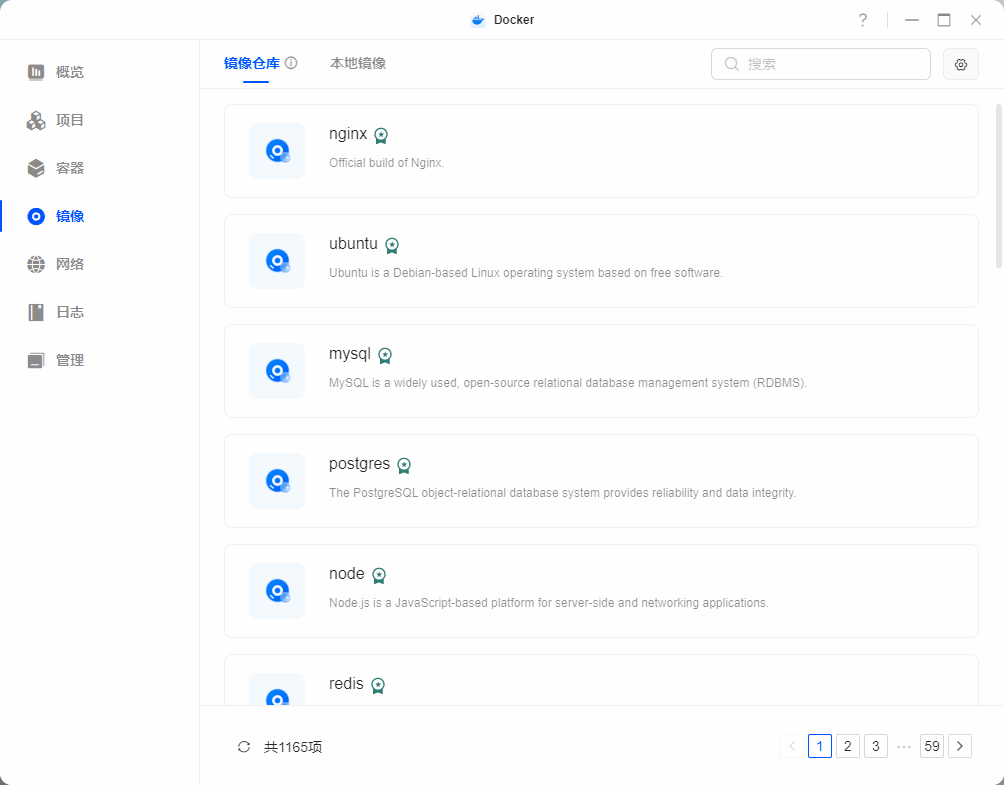Image resolution: width=1004 pixels, height=785 pixels.
Task: Open registry settings gear button
Action: (x=960, y=64)
